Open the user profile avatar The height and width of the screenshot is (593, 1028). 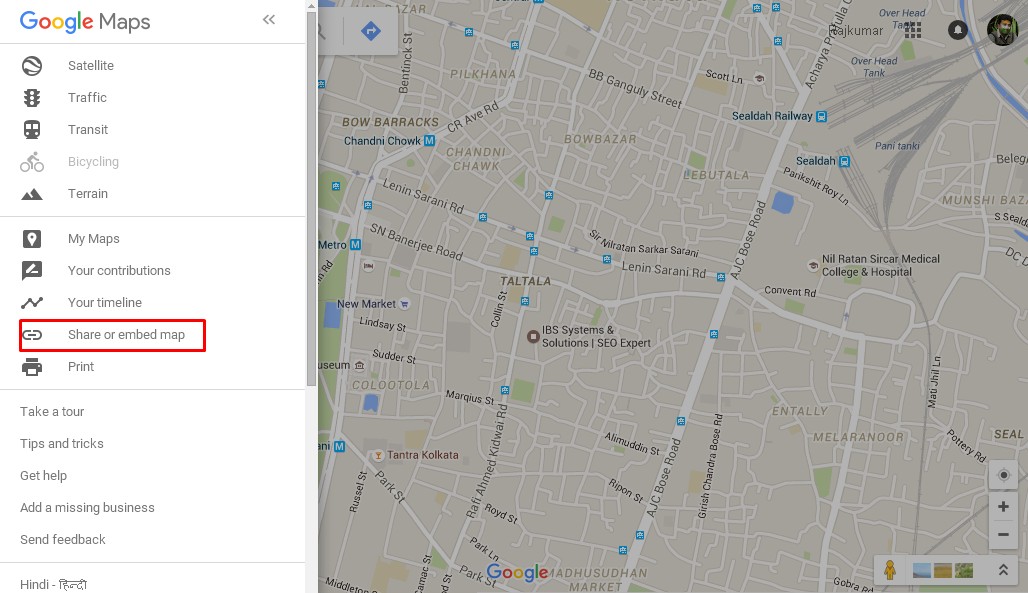click(x=1002, y=30)
